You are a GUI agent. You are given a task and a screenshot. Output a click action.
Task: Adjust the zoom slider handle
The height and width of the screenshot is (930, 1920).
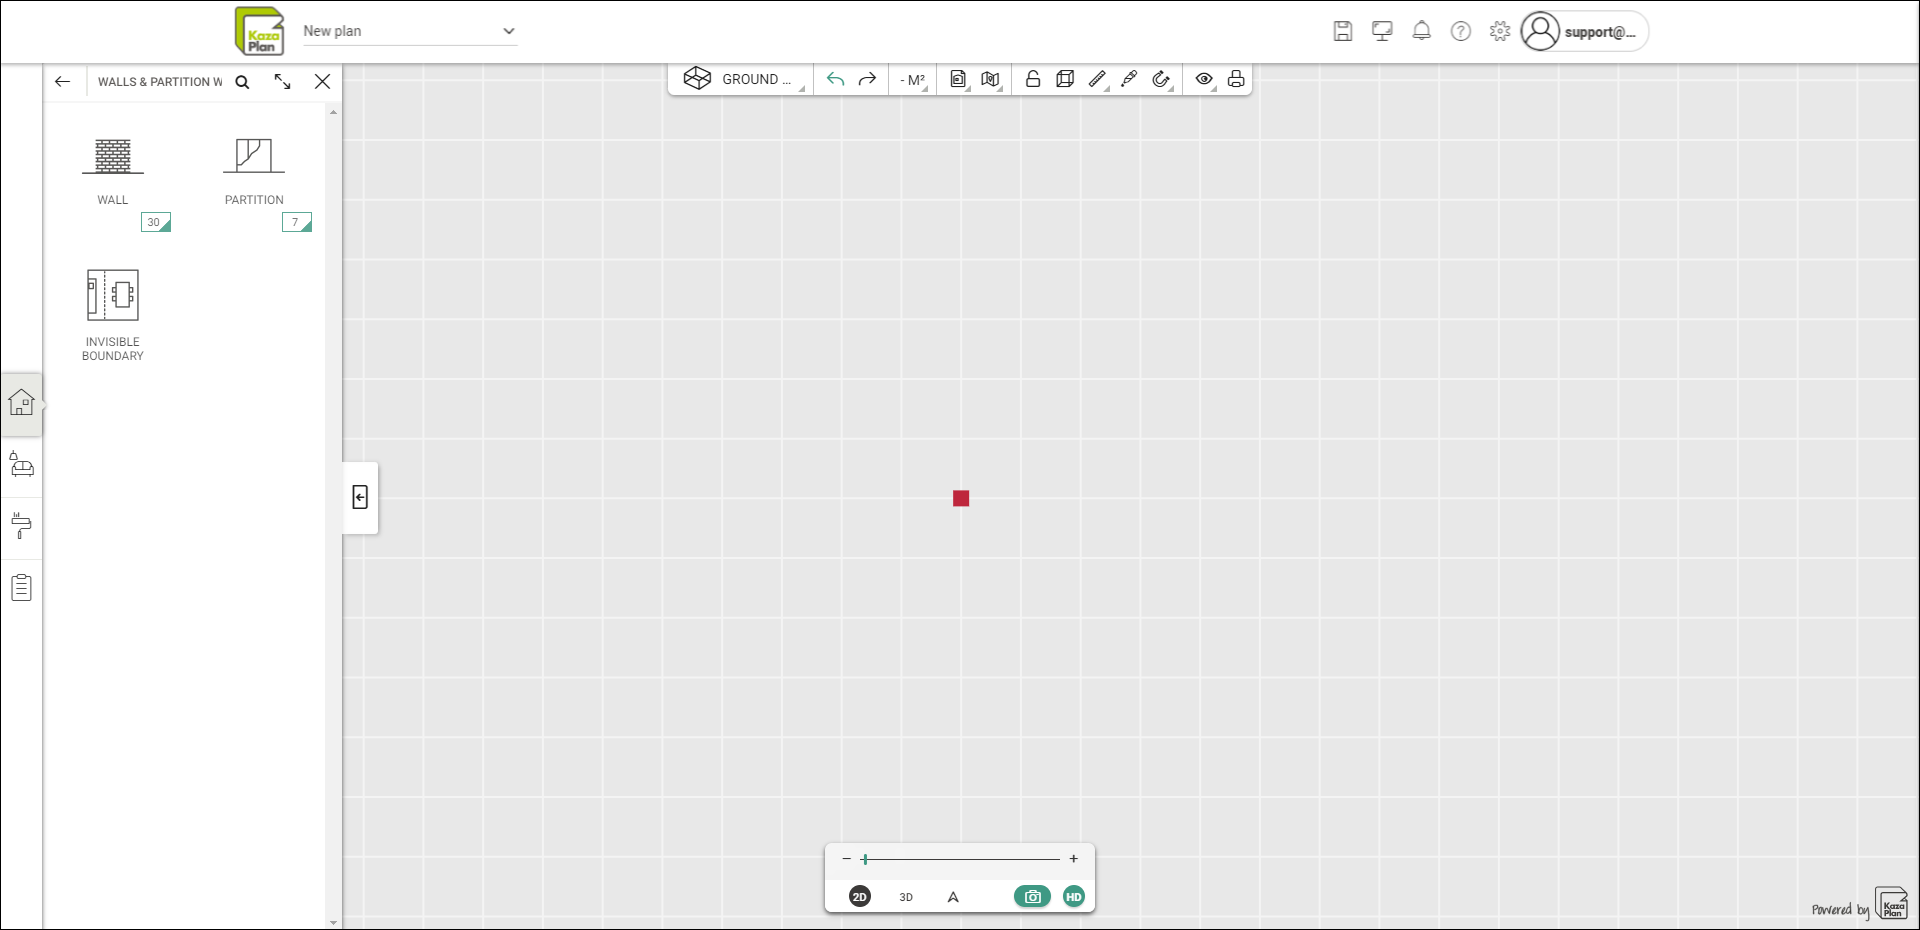click(865, 859)
